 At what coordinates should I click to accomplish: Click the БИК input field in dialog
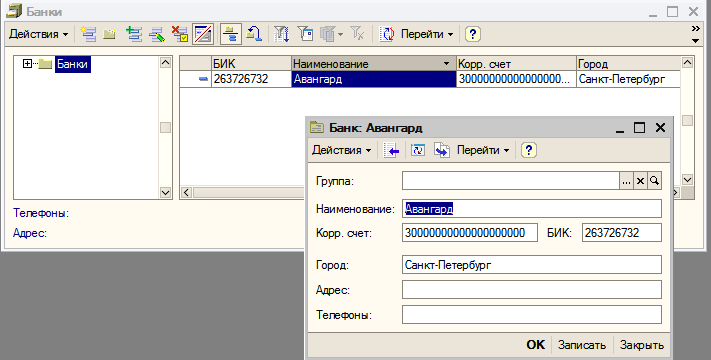pyautogui.click(x=622, y=233)
